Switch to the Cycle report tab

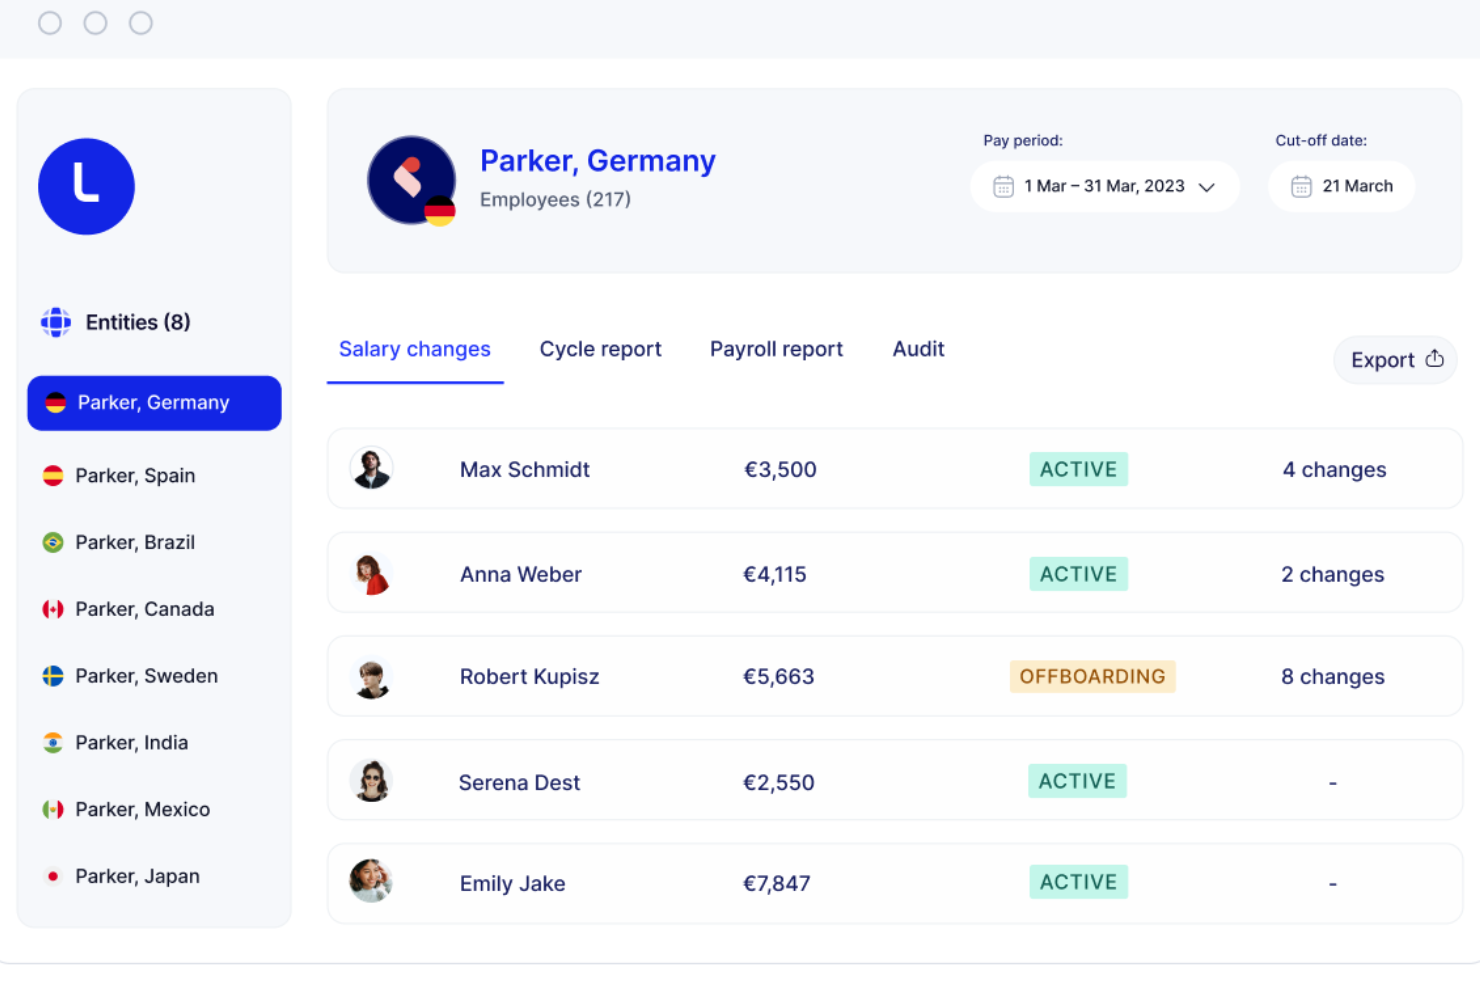[600, 349]
